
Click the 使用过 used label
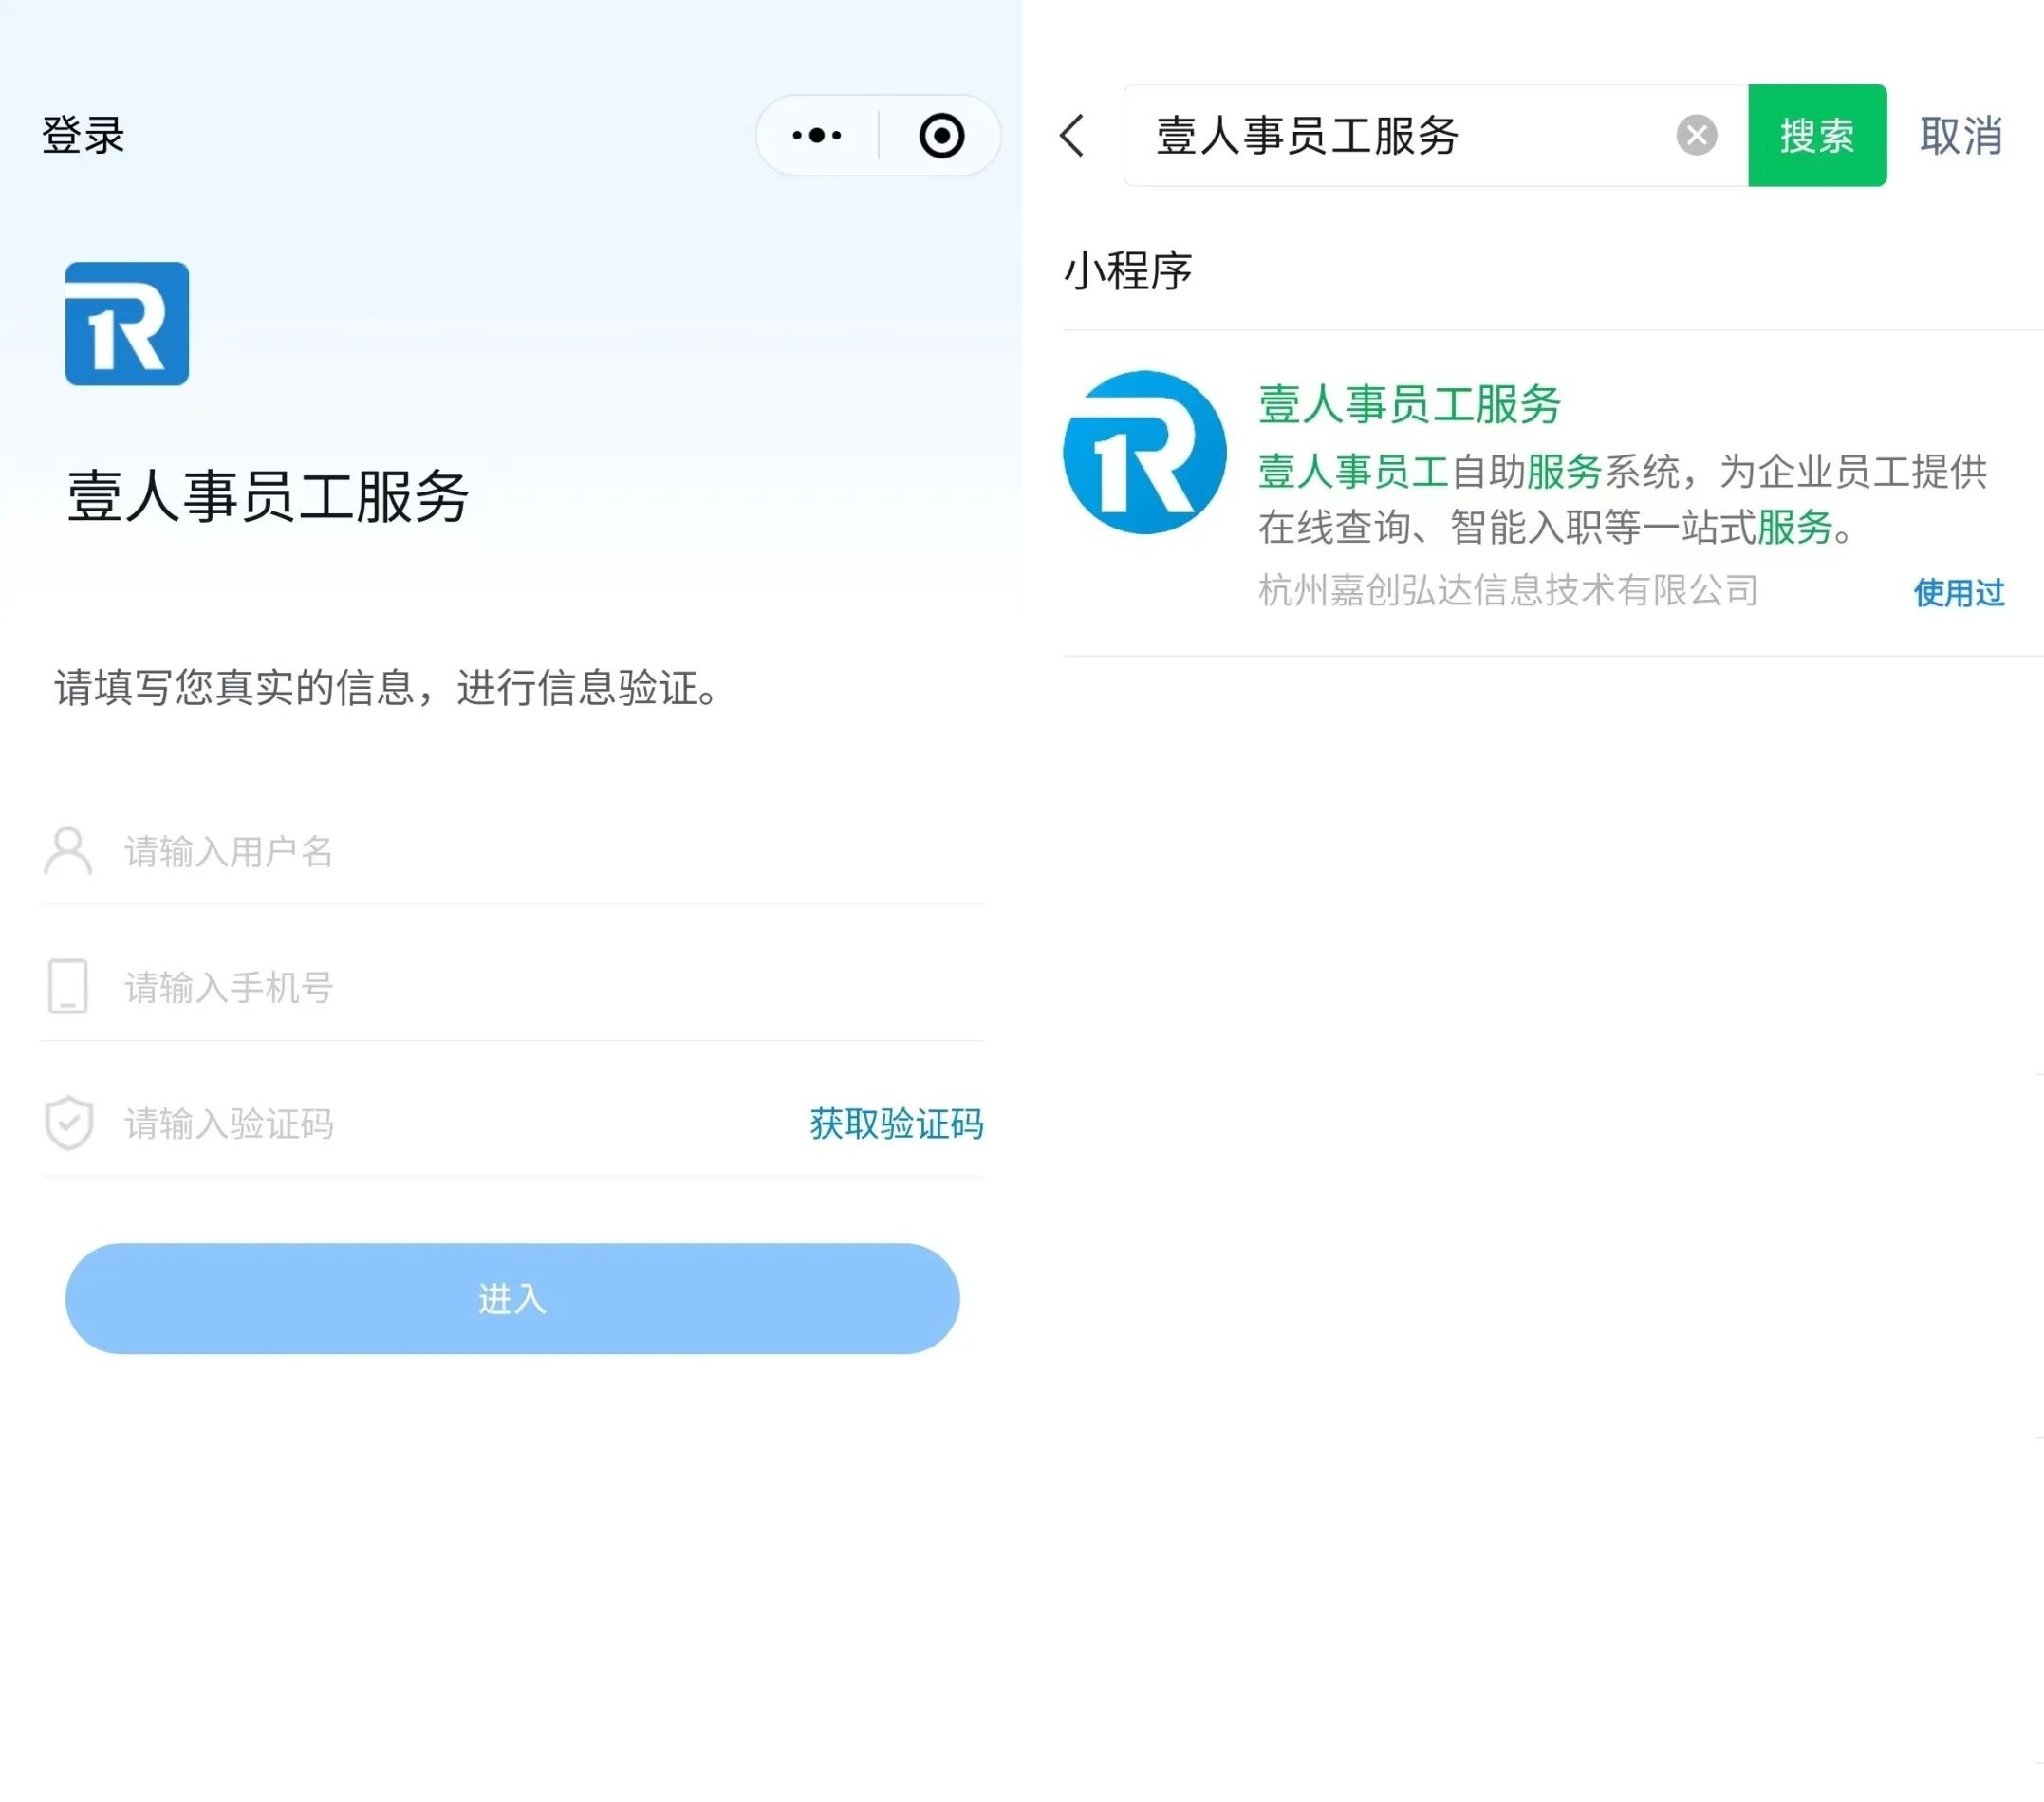[1958, 593]
